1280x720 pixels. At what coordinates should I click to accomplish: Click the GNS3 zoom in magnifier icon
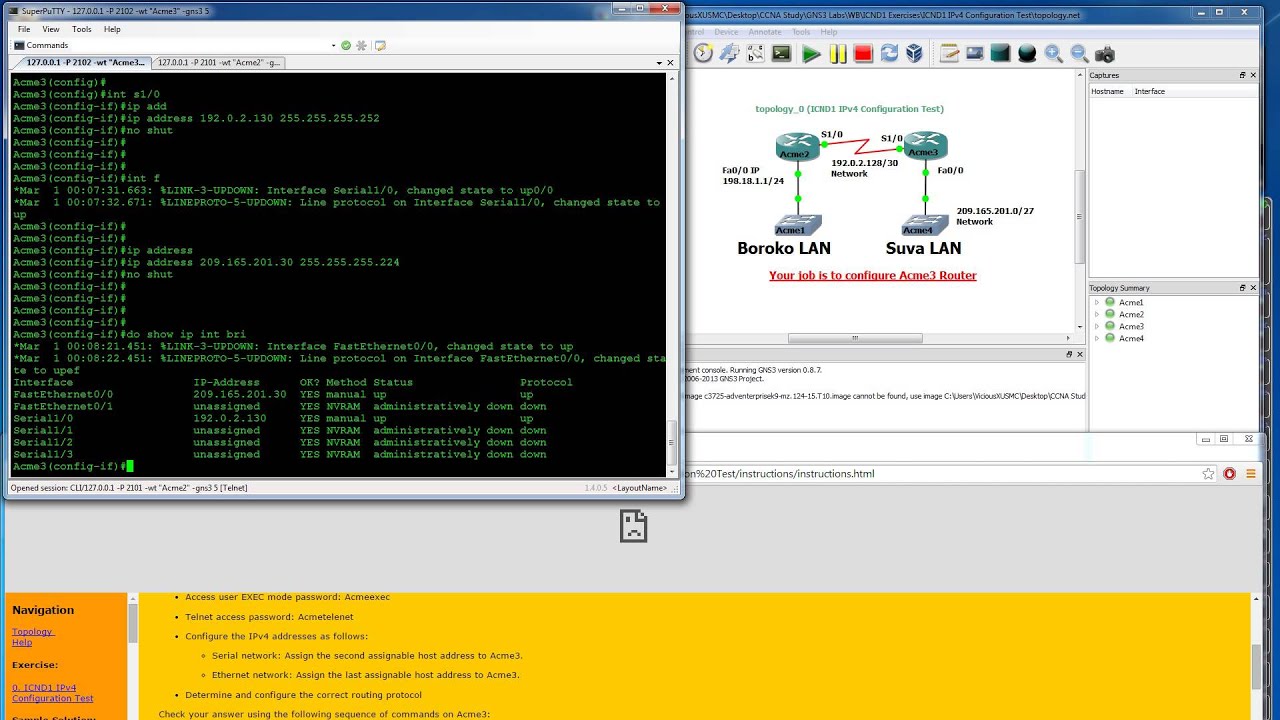(x=1053, y=54)
